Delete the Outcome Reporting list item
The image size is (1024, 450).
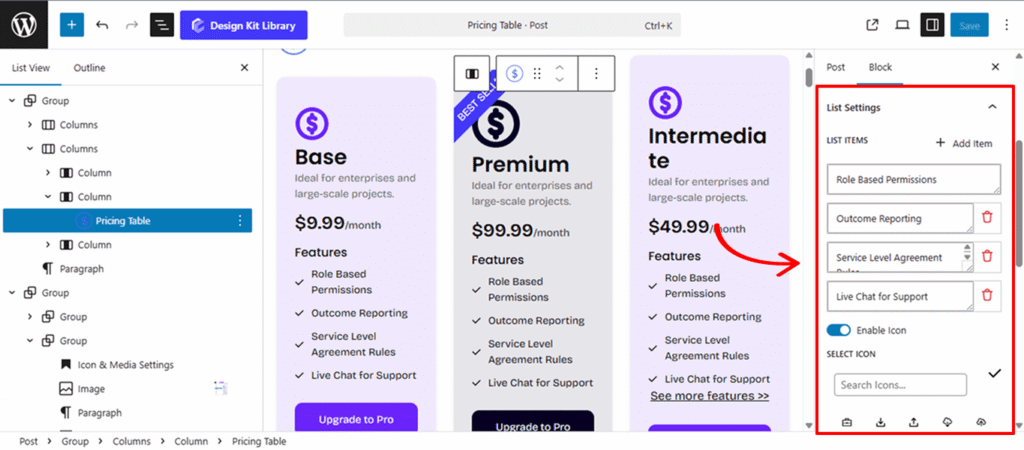pos(987,217)
